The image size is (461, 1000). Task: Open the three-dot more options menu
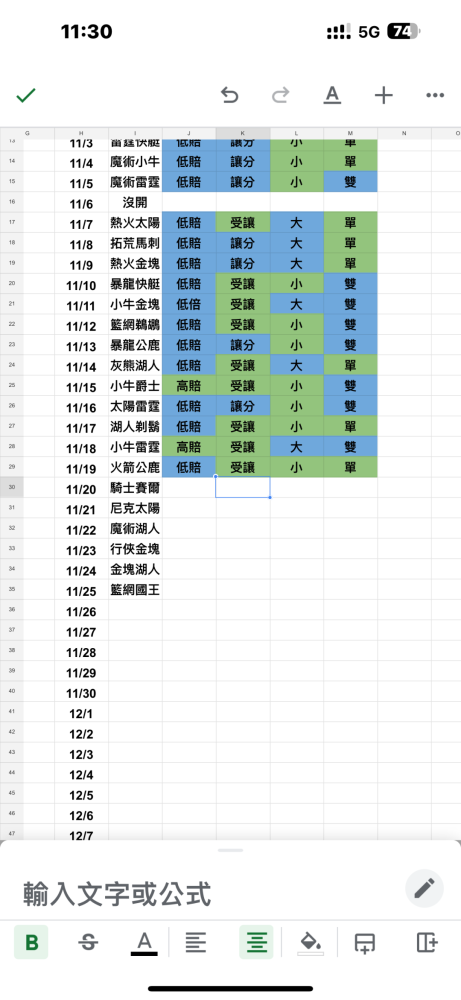click(x=435, y=96)
